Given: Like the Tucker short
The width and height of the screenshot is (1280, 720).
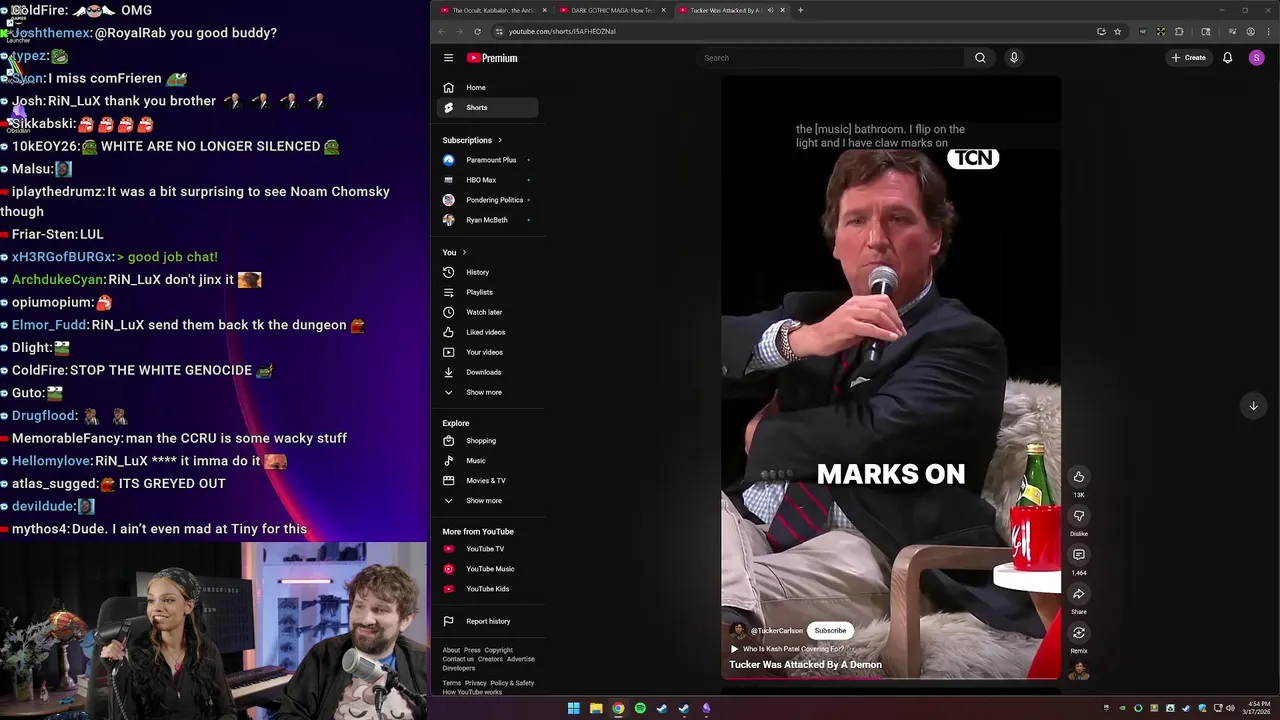Looking at the screenshot, I should coord(1078,477).
